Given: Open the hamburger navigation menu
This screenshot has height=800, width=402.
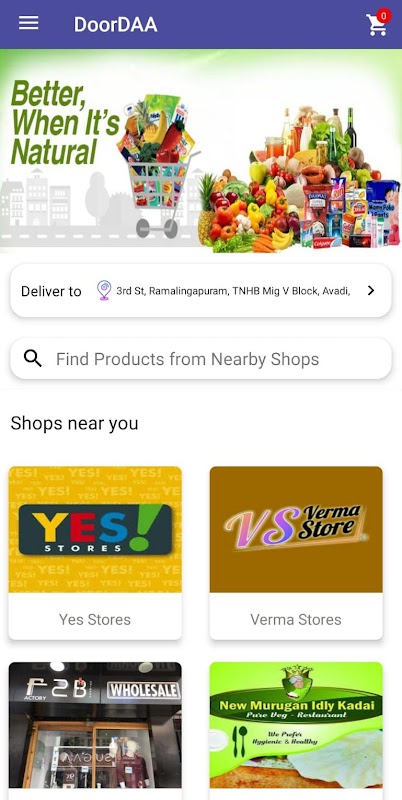Looking at the screenshot, I should [x=29, y=23].
